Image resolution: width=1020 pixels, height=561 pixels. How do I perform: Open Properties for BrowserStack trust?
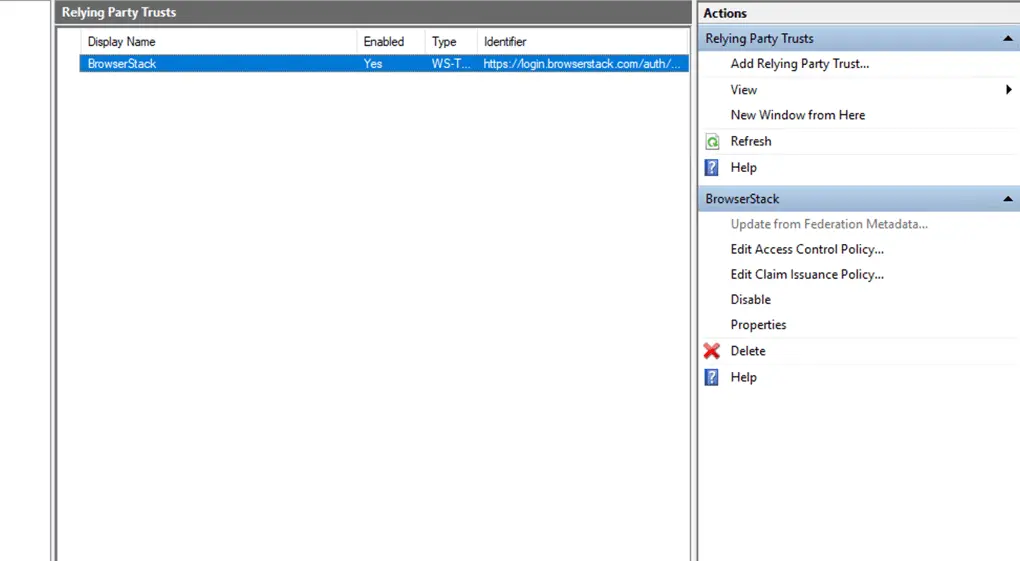758,325
